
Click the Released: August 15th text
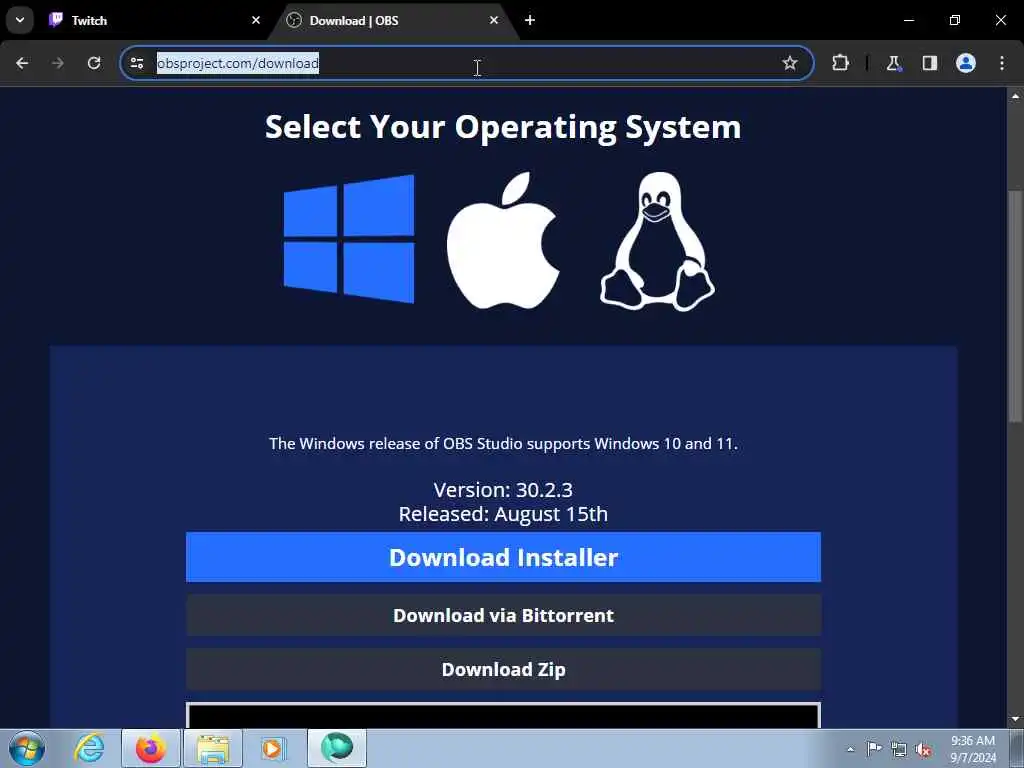(503, 514)
